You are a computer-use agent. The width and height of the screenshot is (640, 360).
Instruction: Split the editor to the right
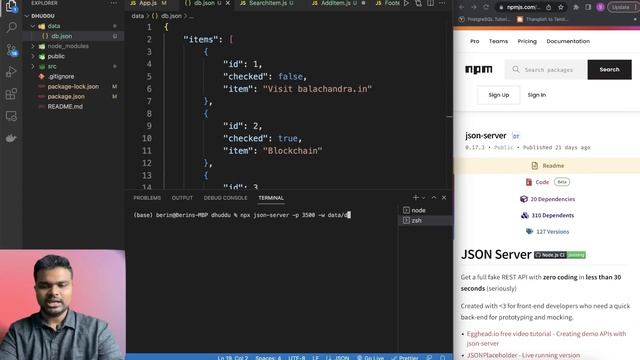pos(430,3)
